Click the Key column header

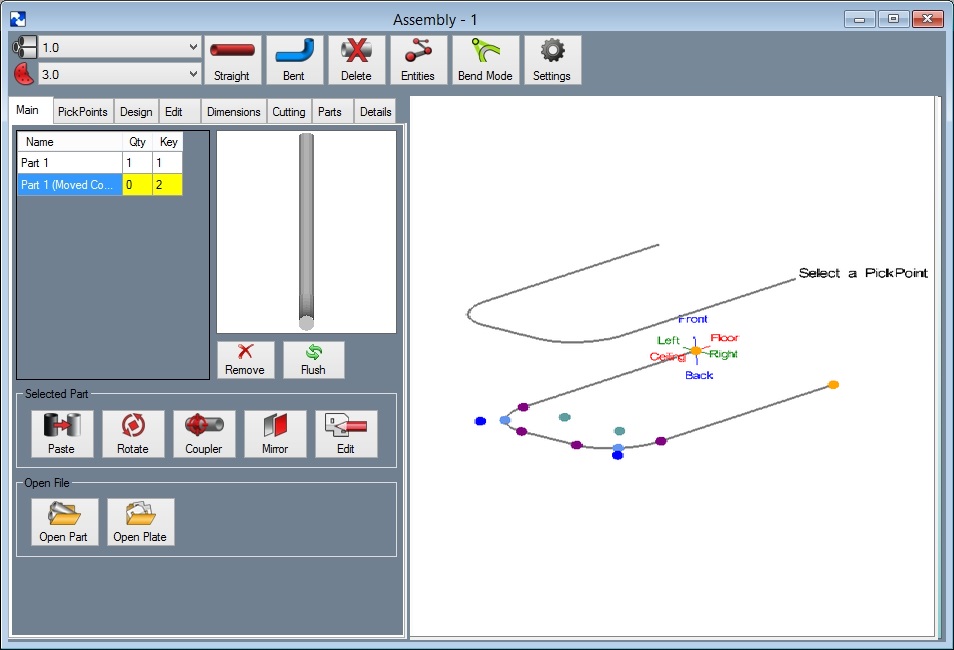168,142
